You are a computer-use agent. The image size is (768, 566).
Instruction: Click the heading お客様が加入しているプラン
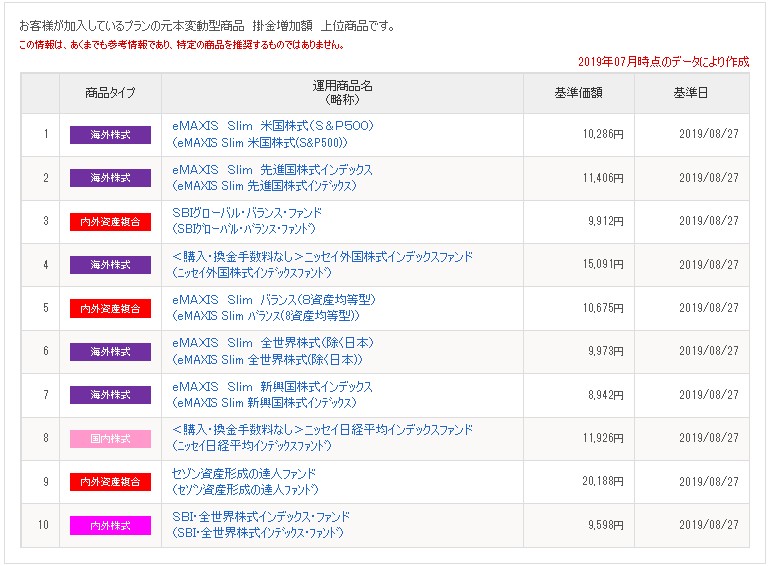point(207,26)
